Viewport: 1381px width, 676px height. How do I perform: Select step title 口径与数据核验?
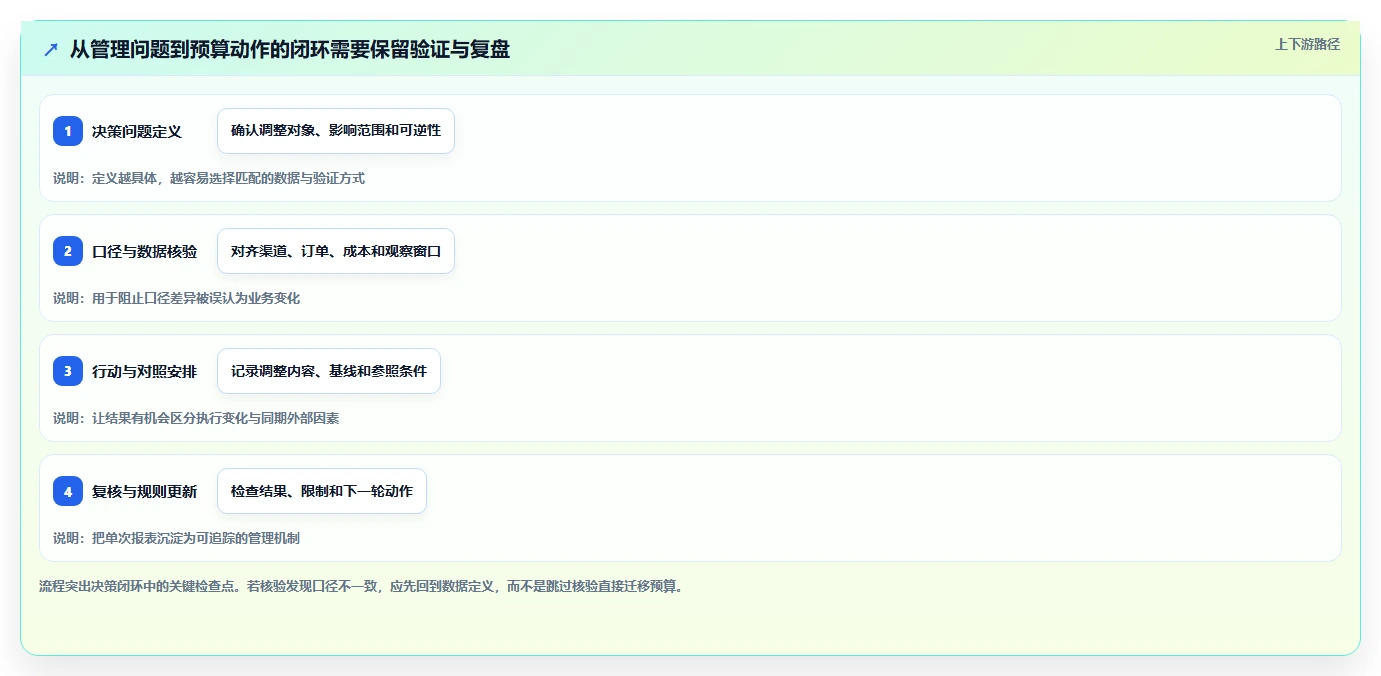[x=144, y=251]
